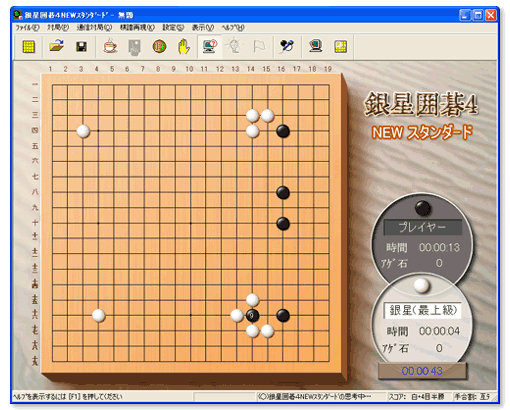510x410 pixels.
Task: Click the yellow board picture icon at the toolbar end
Action: pyautogui.click(x=340, y=46)
